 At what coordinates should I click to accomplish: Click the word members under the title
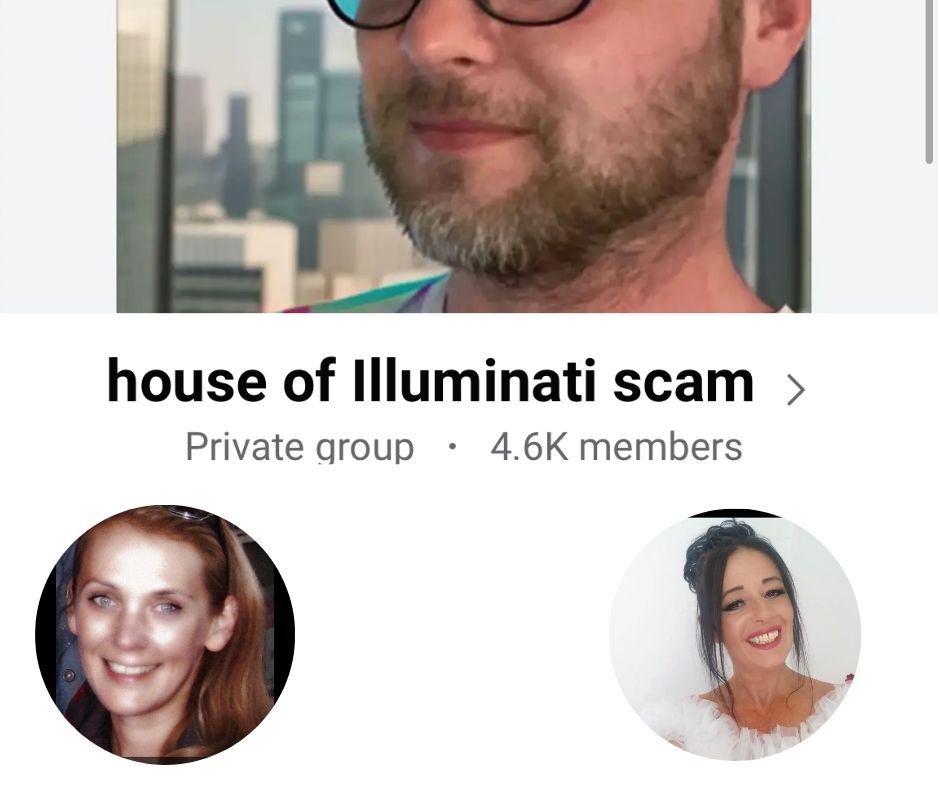[x=660, y=447]
